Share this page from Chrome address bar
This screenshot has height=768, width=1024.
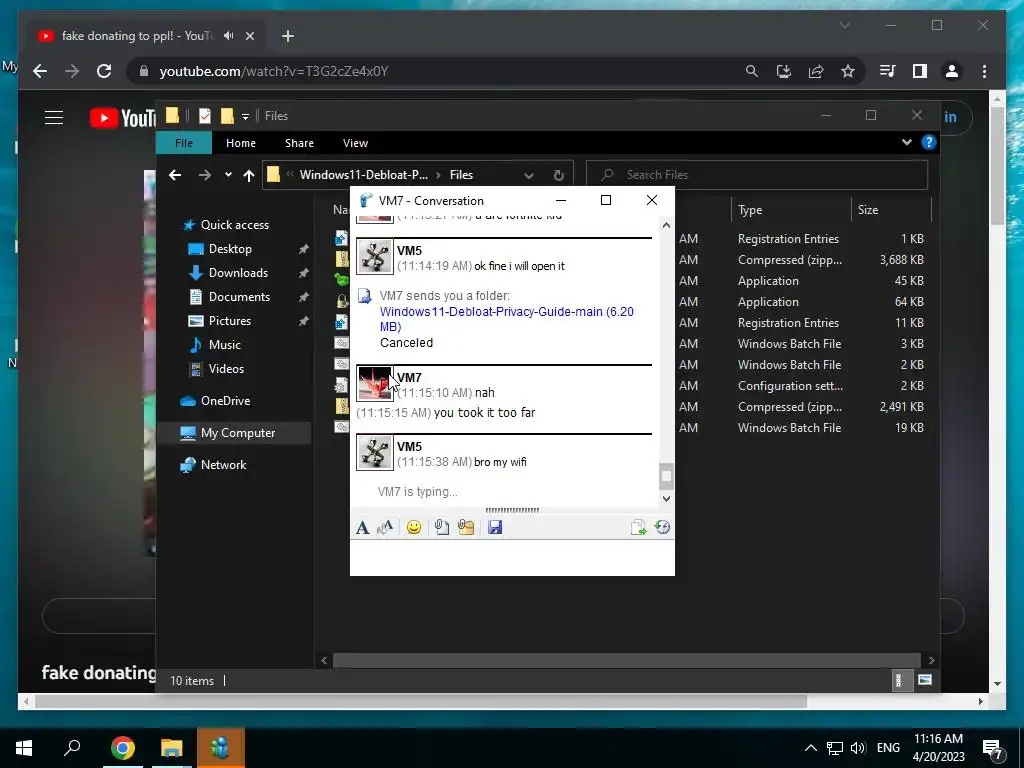(x=816, y=71)
